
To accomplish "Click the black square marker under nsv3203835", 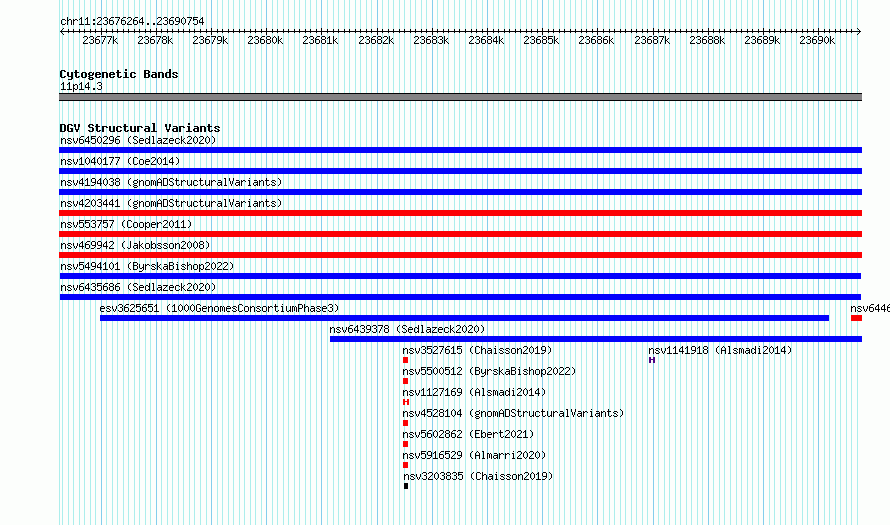I will [x=406, y=486].
